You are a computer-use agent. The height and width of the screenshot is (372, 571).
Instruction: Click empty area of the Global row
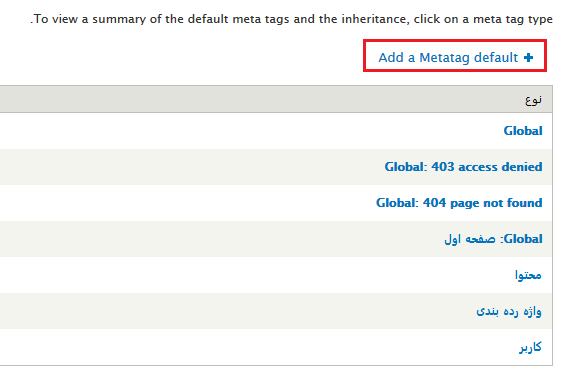[x=218, y=131]
